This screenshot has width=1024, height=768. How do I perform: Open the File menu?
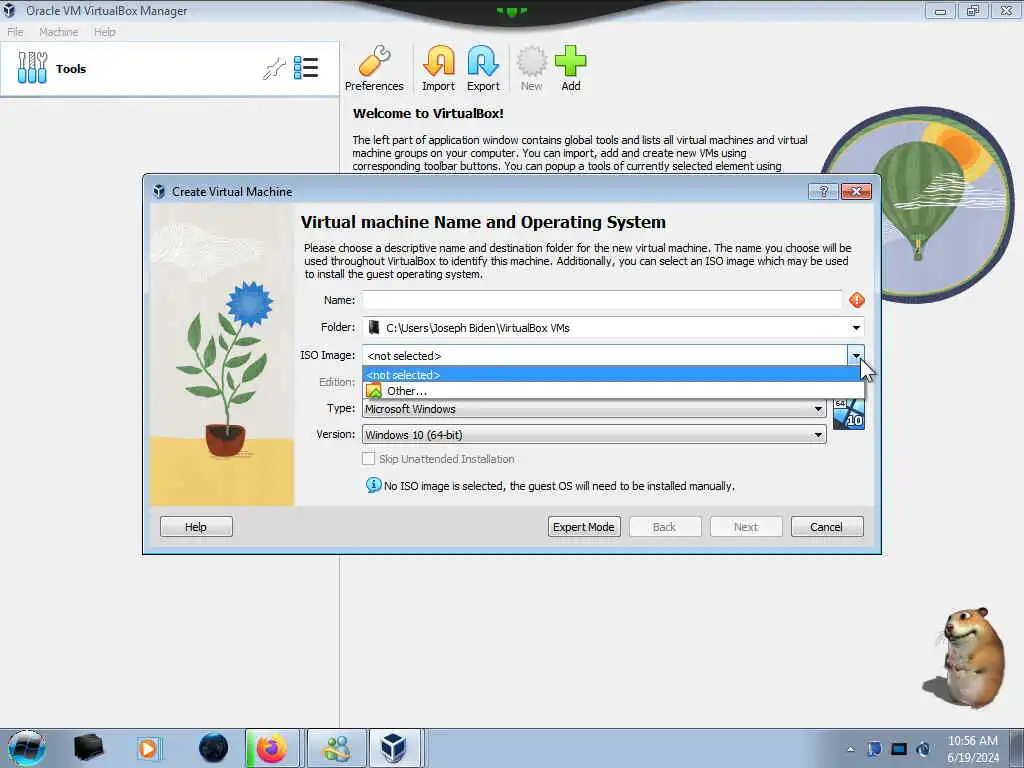pos(15,32)
